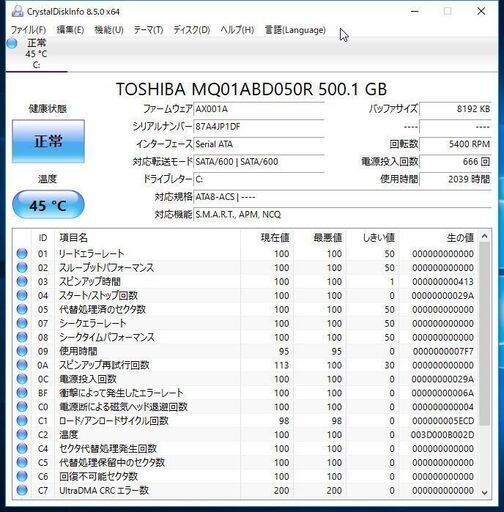Click the supported standard field ATA8-ACS
504x512 pixels.
342,197
